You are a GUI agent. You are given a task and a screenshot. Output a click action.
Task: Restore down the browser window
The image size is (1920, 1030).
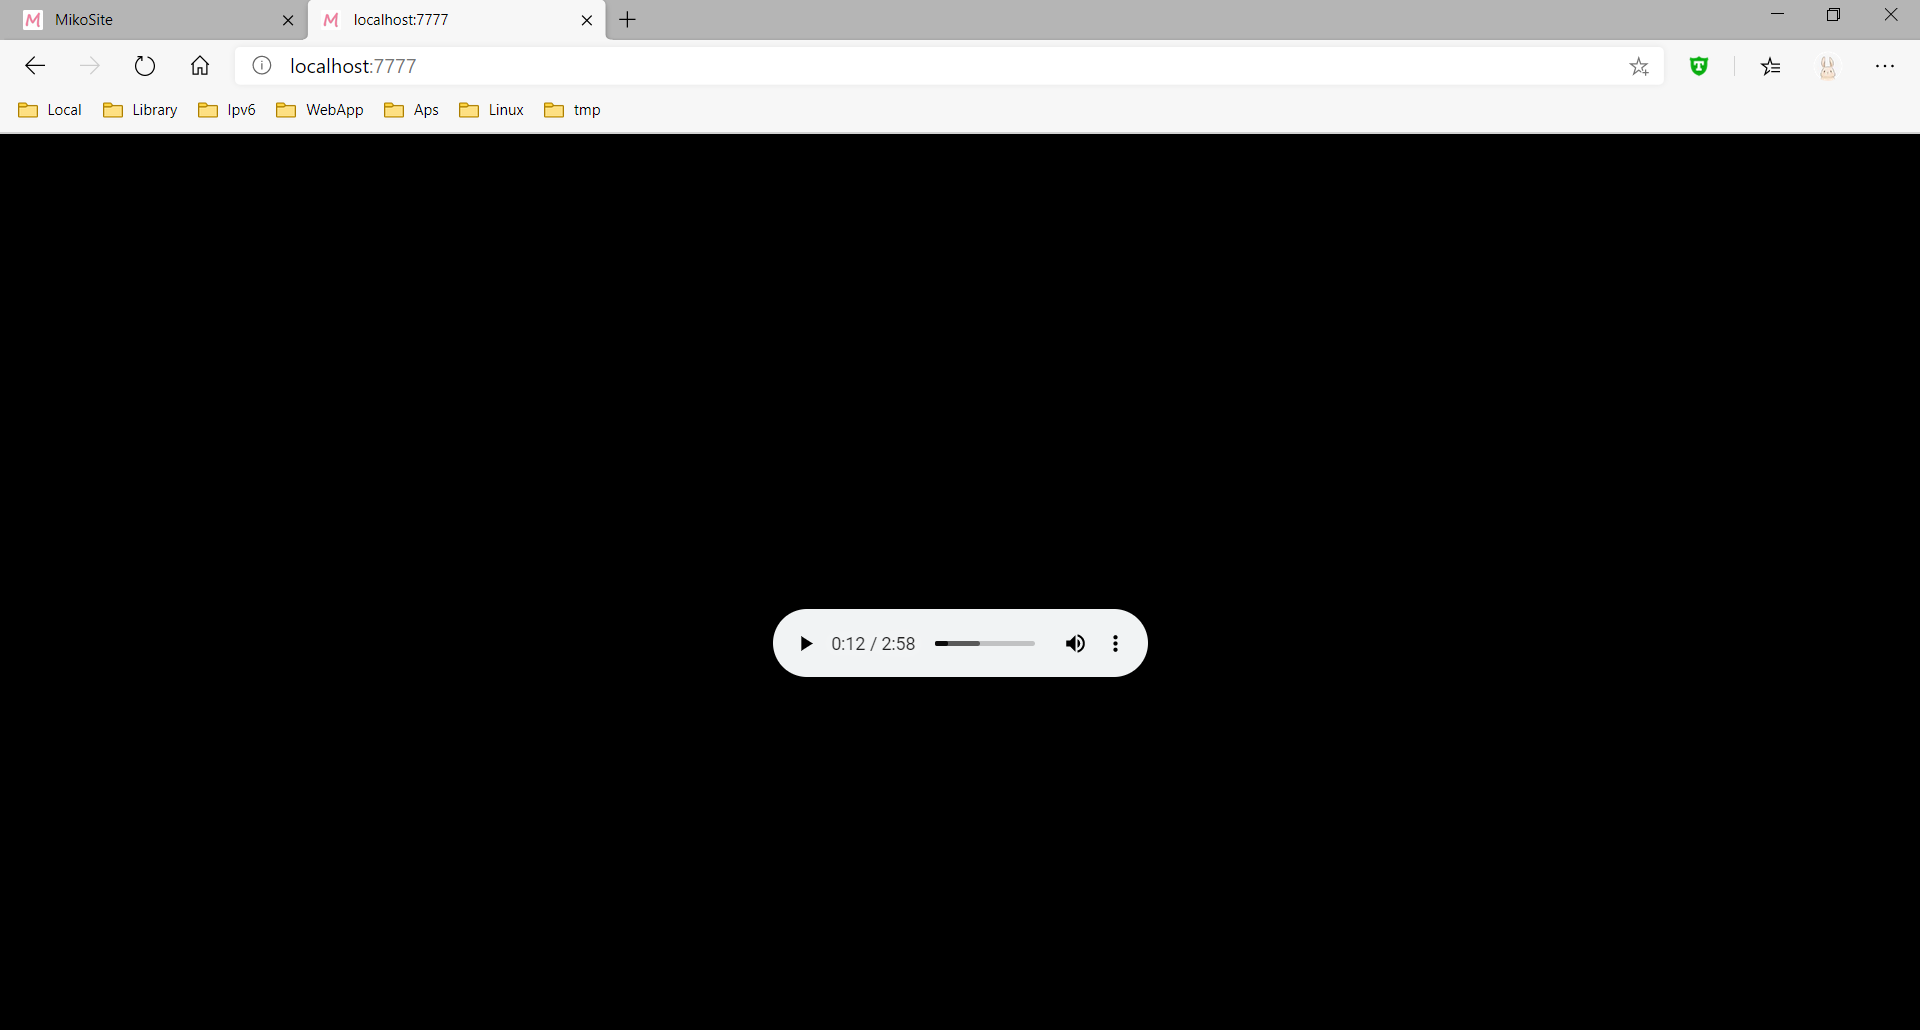click(x=1833, y=15)
